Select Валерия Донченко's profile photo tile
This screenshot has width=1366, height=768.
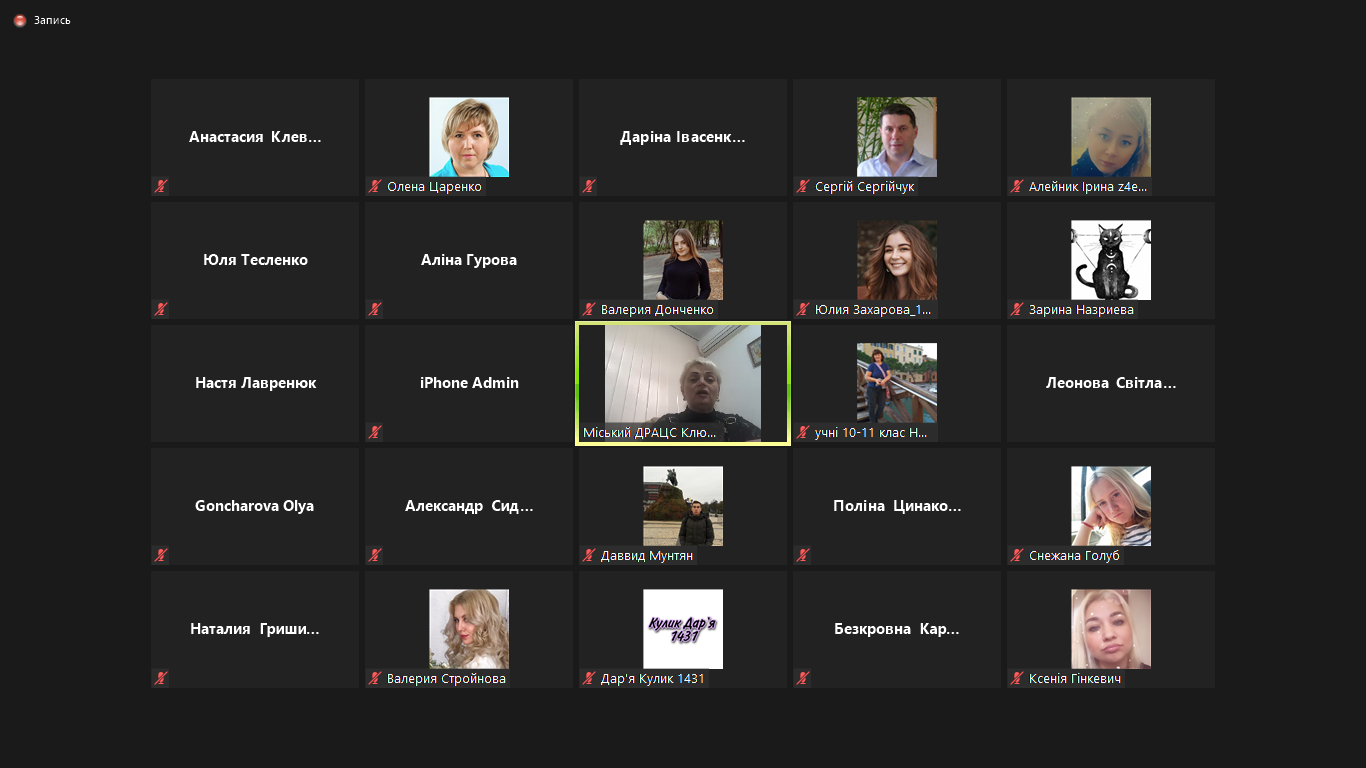(x=683, y=259)
